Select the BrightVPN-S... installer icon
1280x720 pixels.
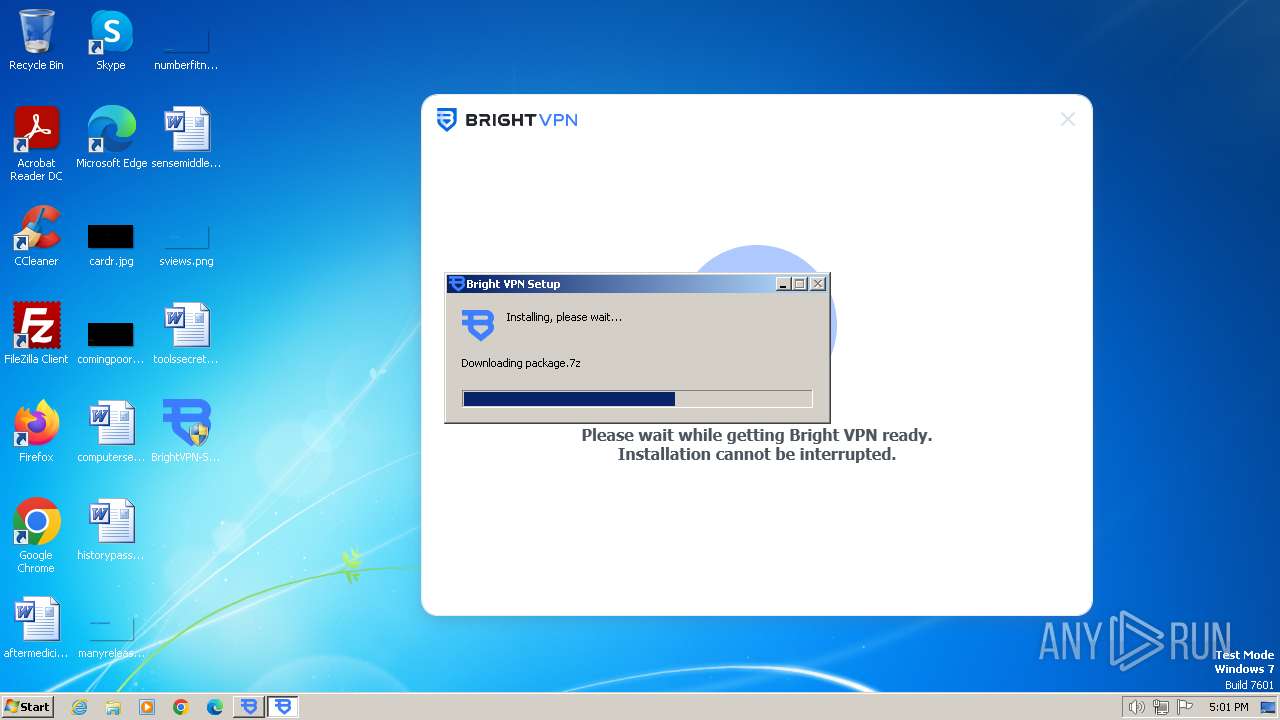(186, 432)
